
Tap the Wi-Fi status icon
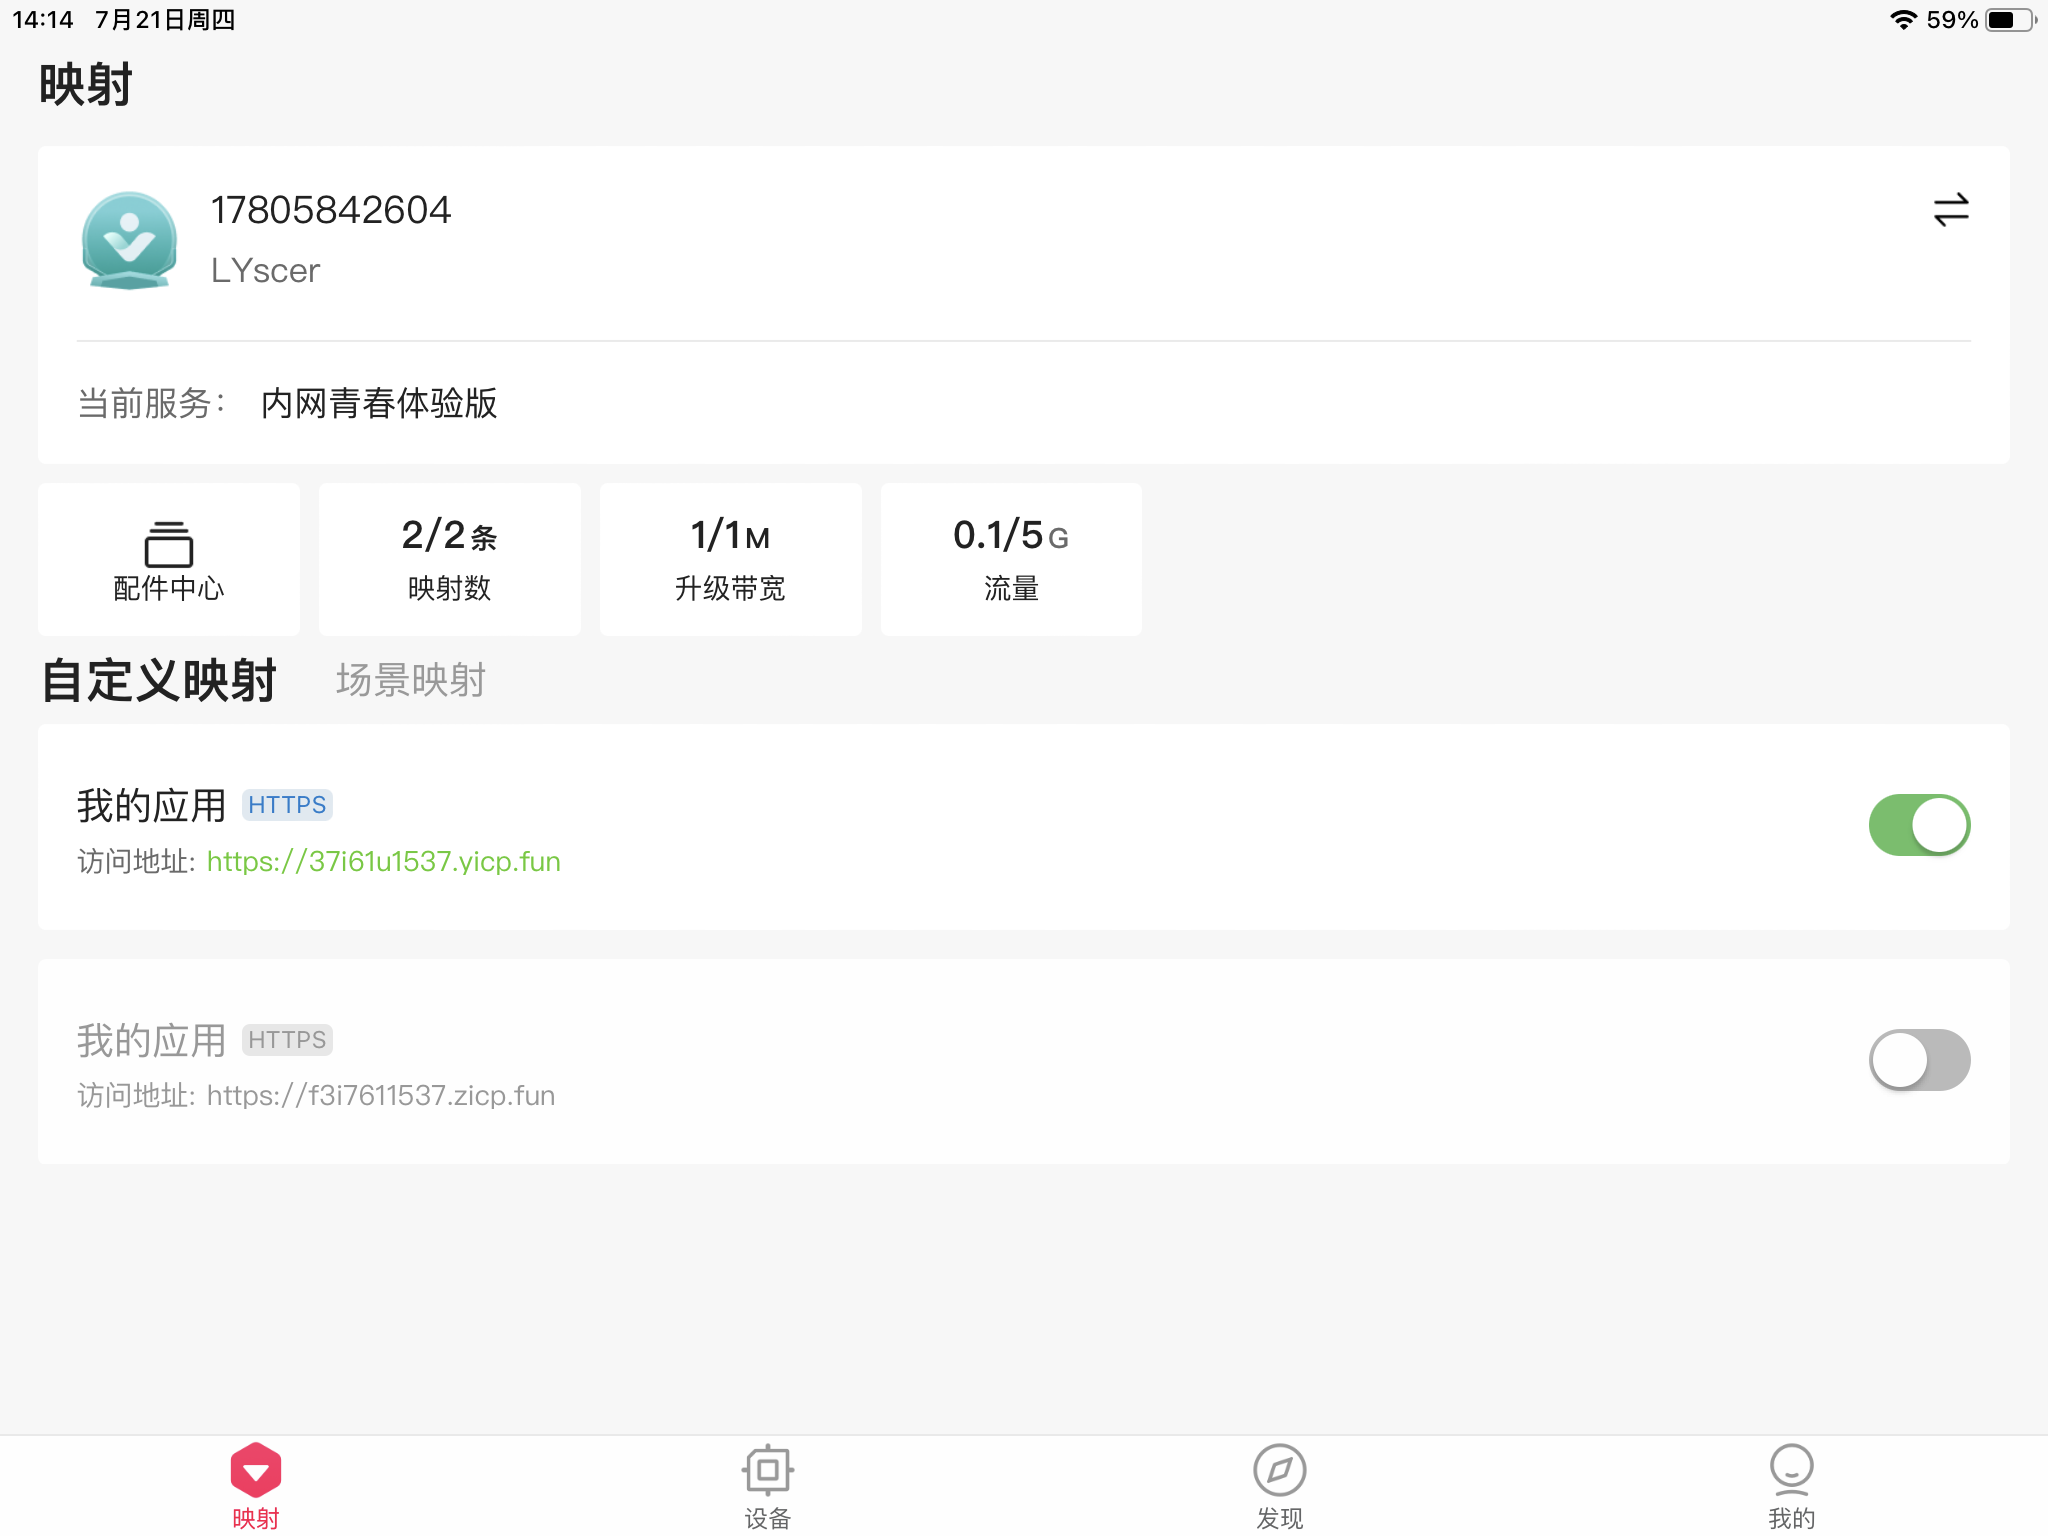click(1903, 20)
